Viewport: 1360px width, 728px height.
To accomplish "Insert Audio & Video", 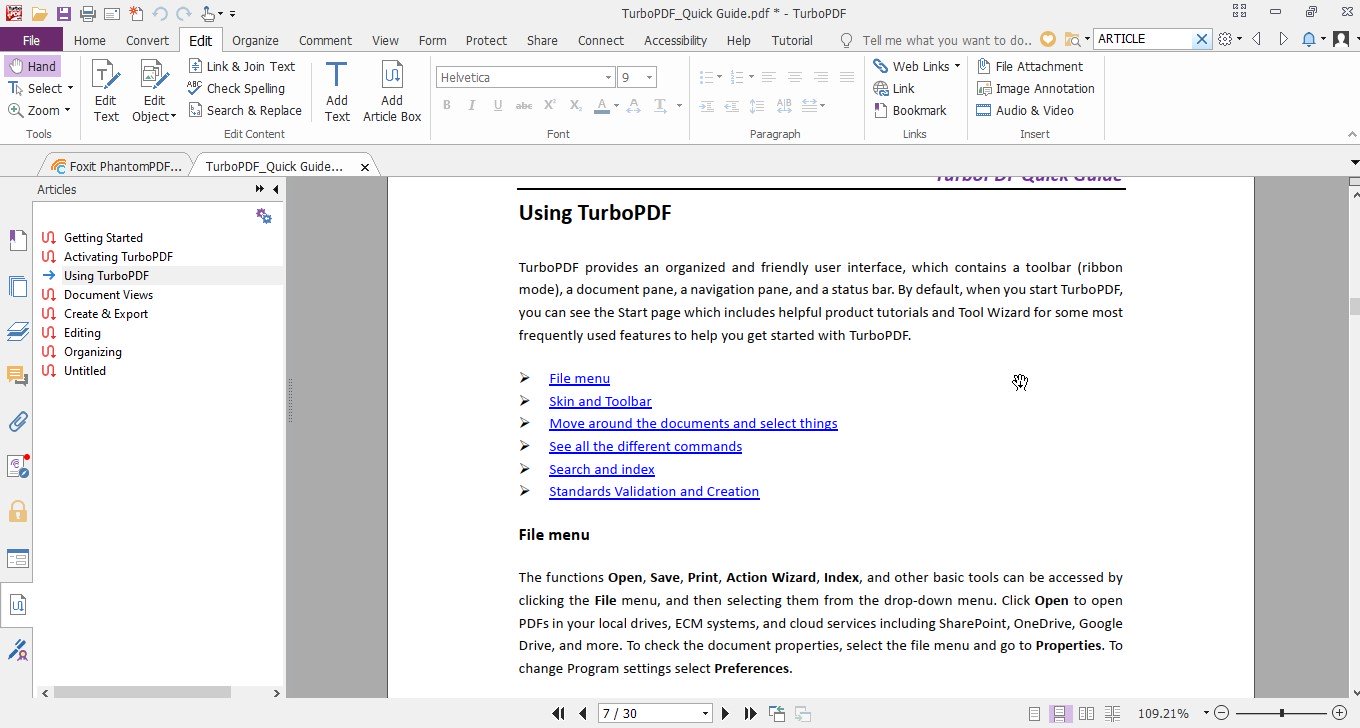I will point(1025,110).
